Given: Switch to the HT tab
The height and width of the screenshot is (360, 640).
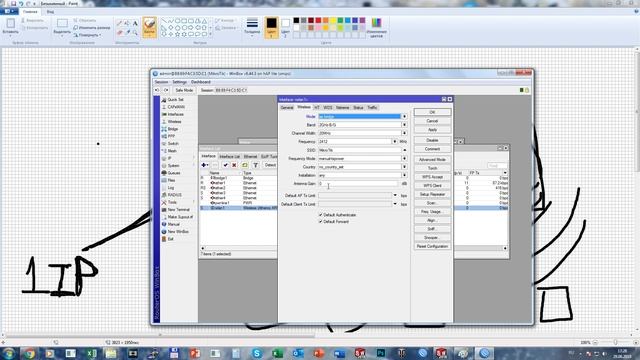Looking at the screenshot, I should [x=317, y=108].
